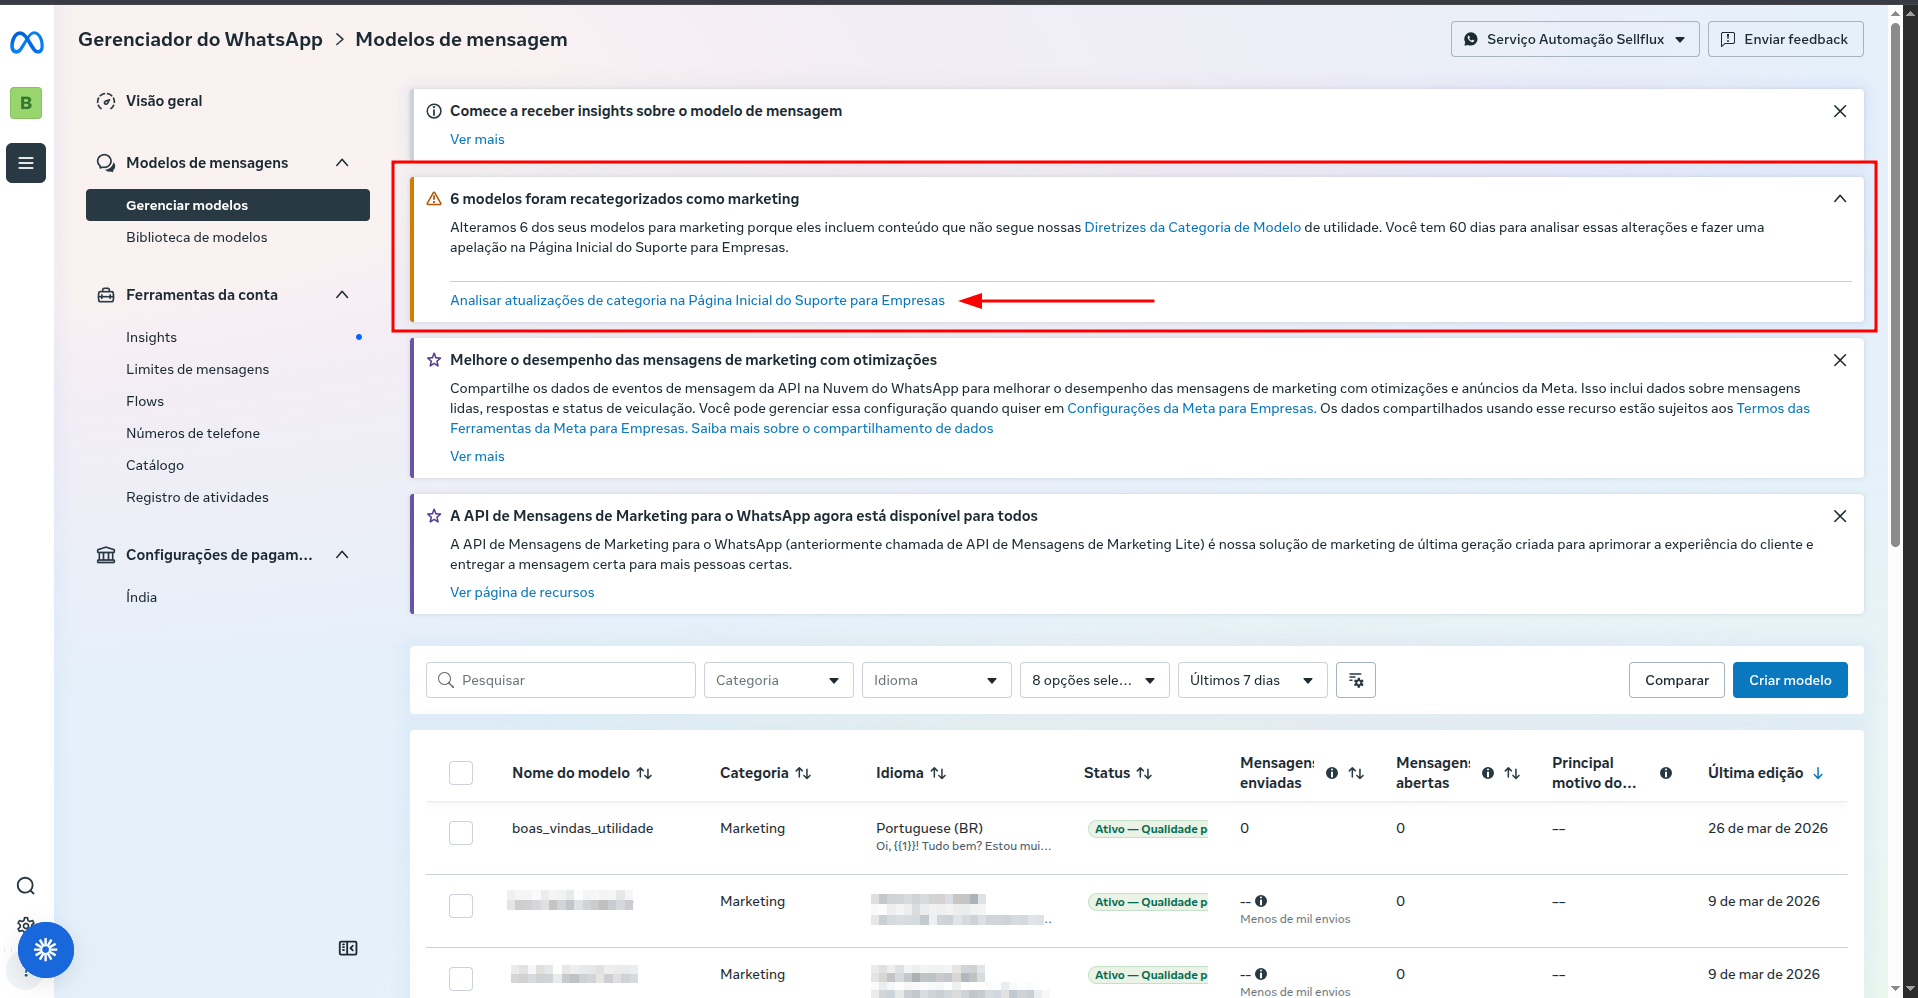The width and height of the screenshot is (1918, 998).
Task: Click the search magnifier icon in left rail
Action: click(x=26, y=886)
